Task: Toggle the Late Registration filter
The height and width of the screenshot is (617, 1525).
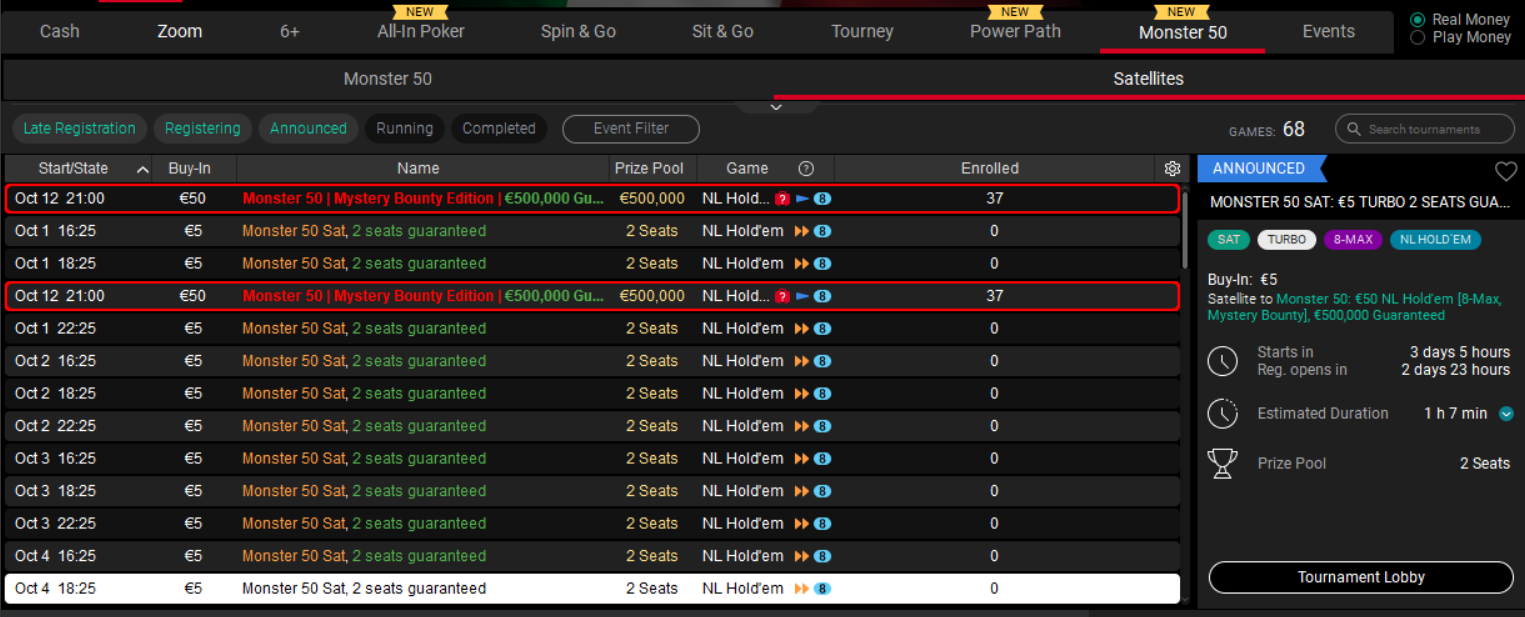Action: tap(79, 129)
